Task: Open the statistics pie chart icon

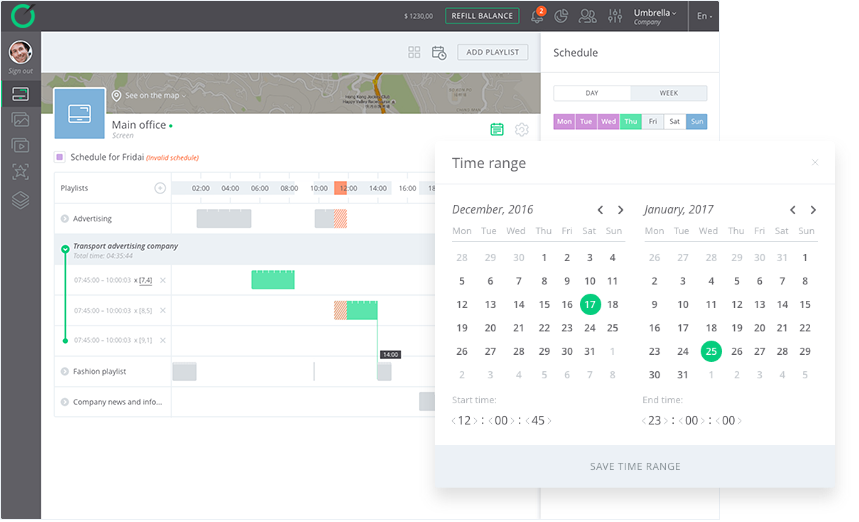Action: pos(561,16)
